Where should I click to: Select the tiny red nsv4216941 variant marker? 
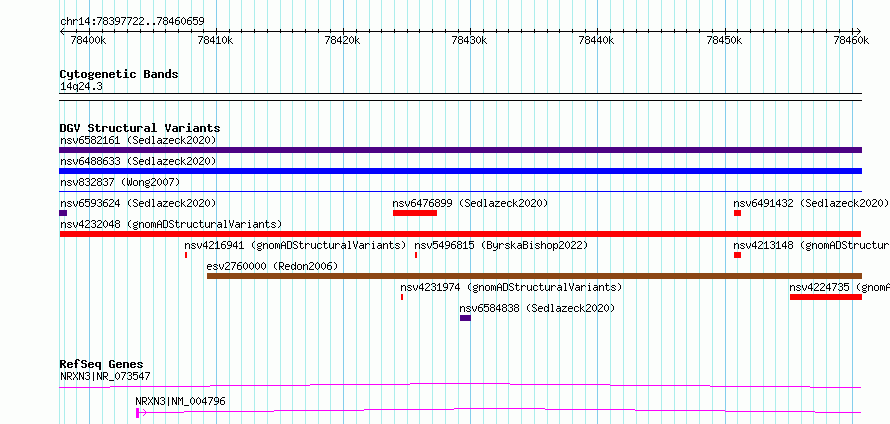point(186,255)
